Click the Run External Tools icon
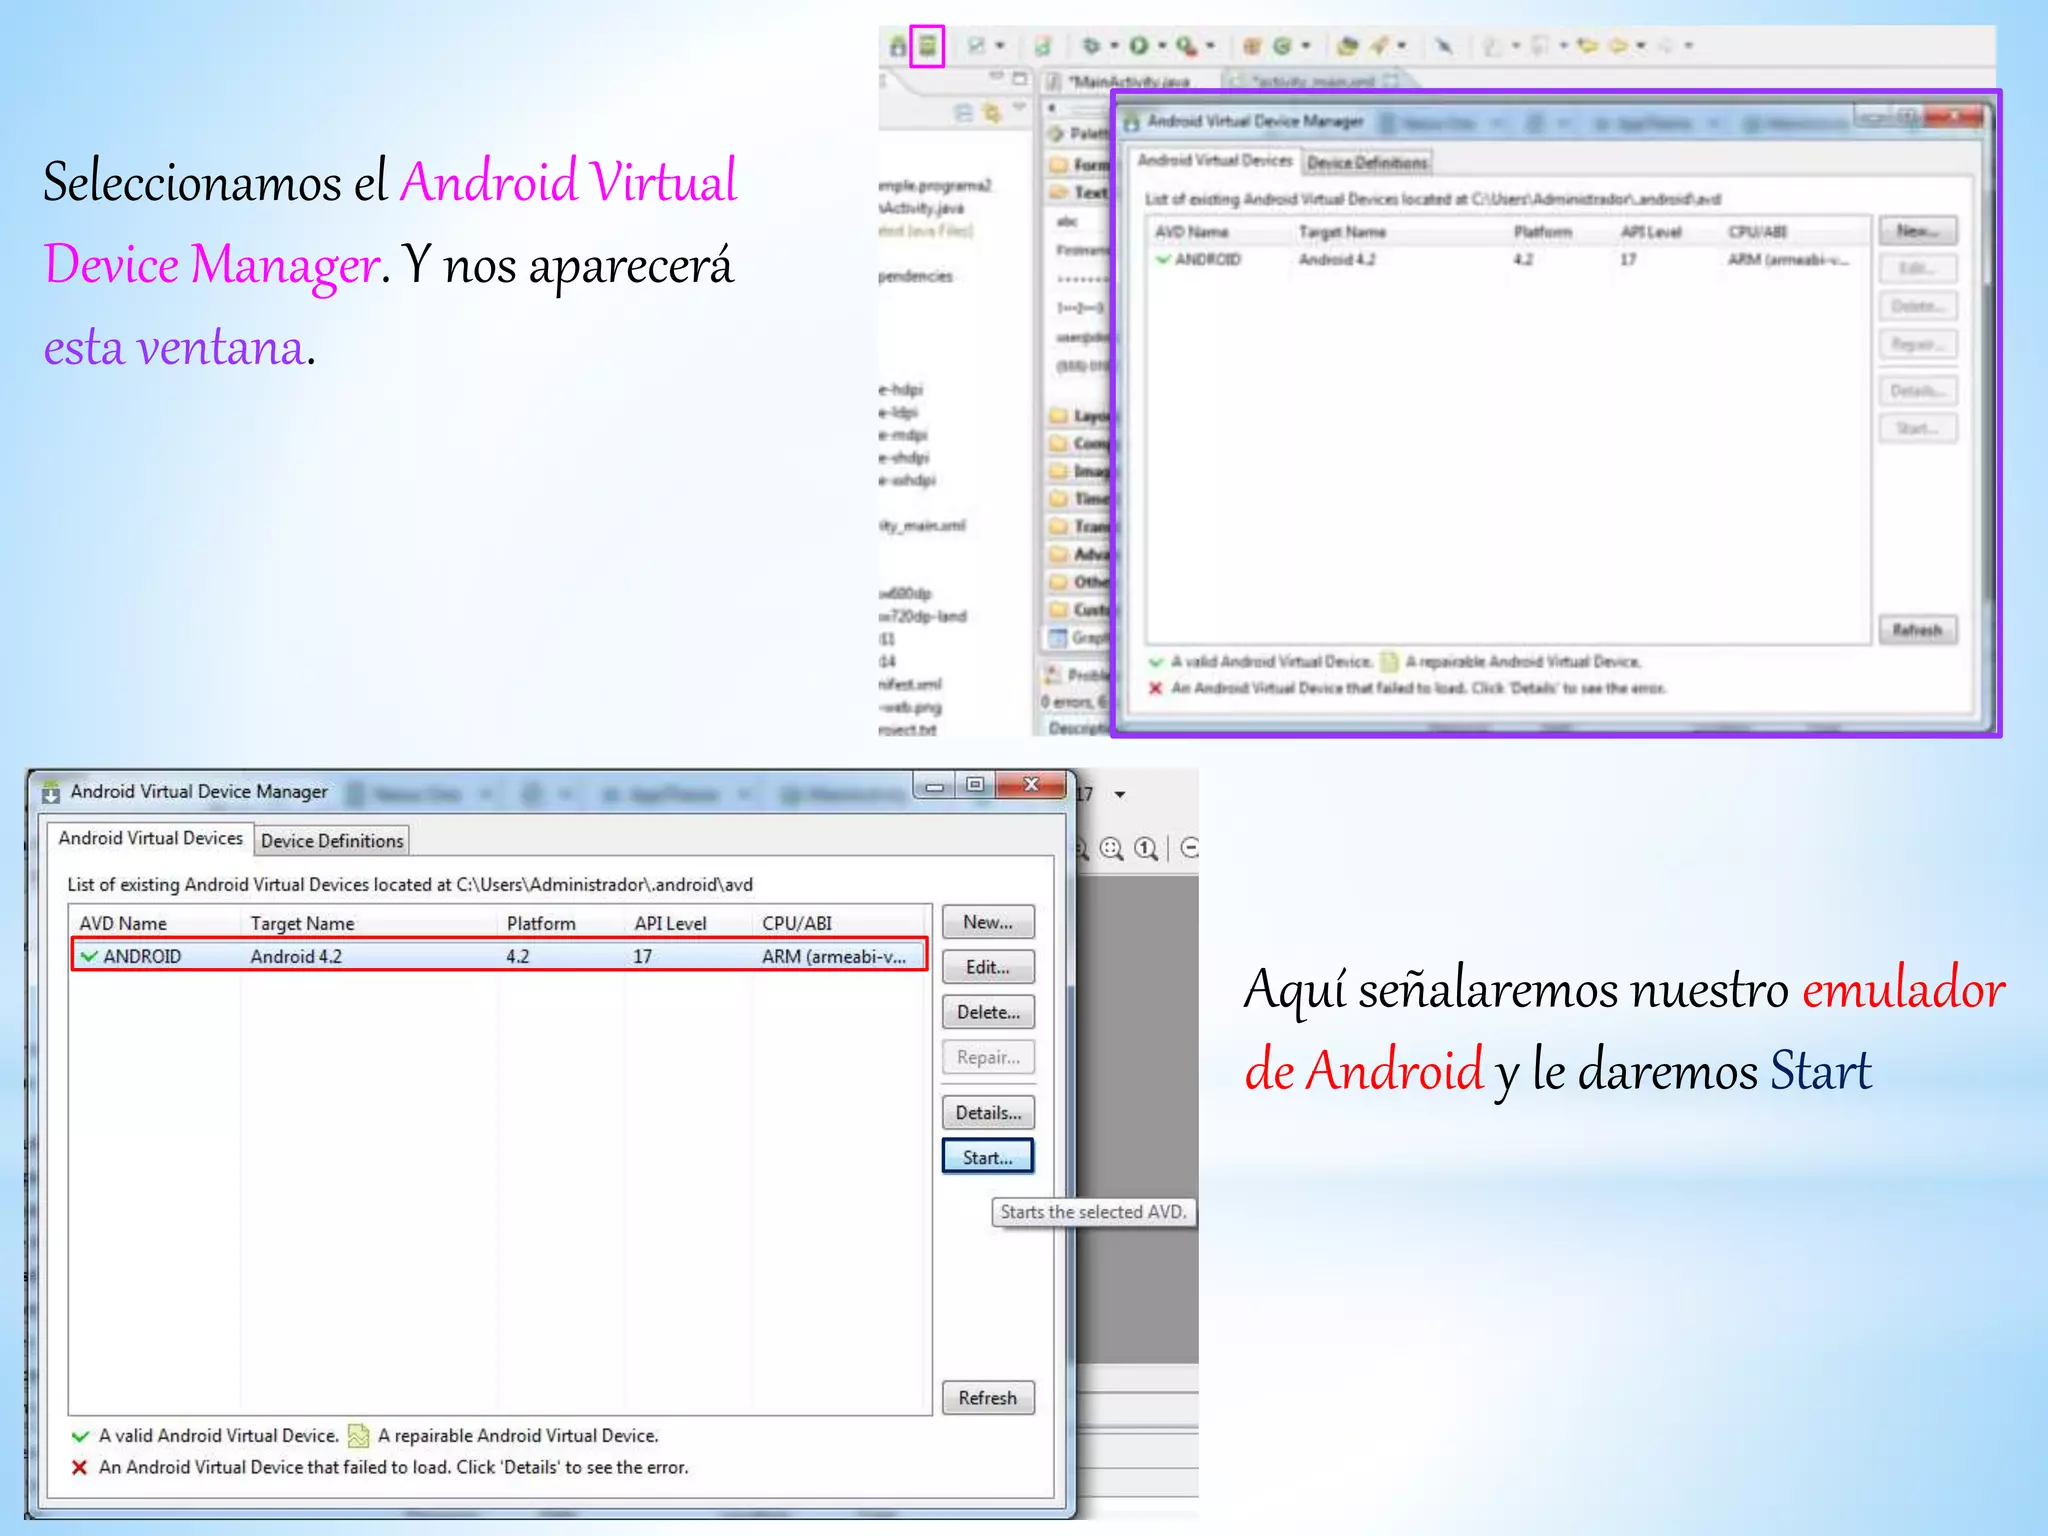Screen dimensions: 2048x1536 tap(1186, 46)
